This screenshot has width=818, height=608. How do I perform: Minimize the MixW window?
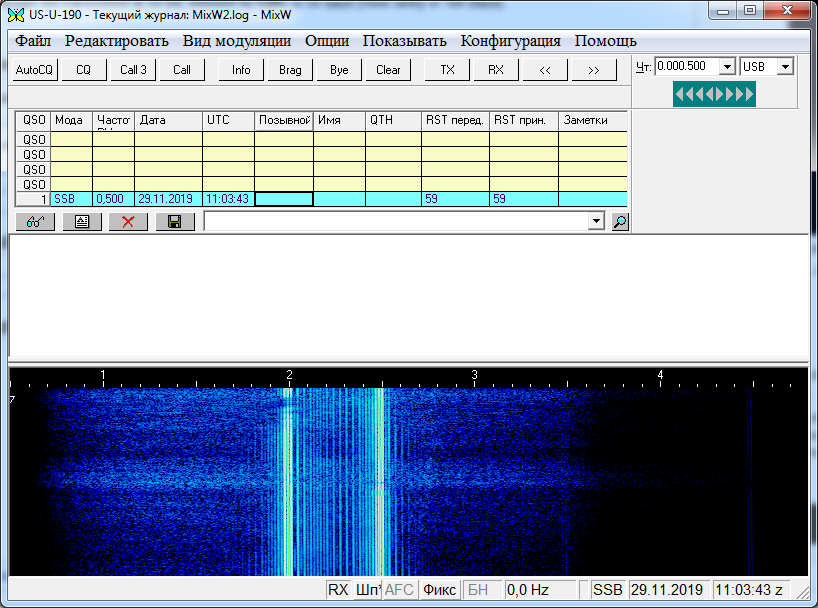point(723,11)
